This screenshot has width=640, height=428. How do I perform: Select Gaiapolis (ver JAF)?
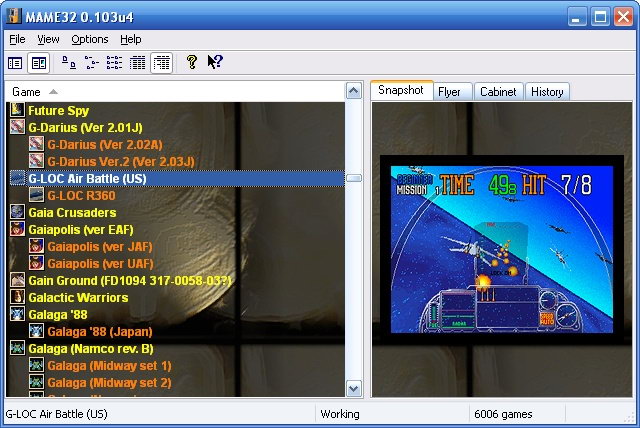[100, 247]
